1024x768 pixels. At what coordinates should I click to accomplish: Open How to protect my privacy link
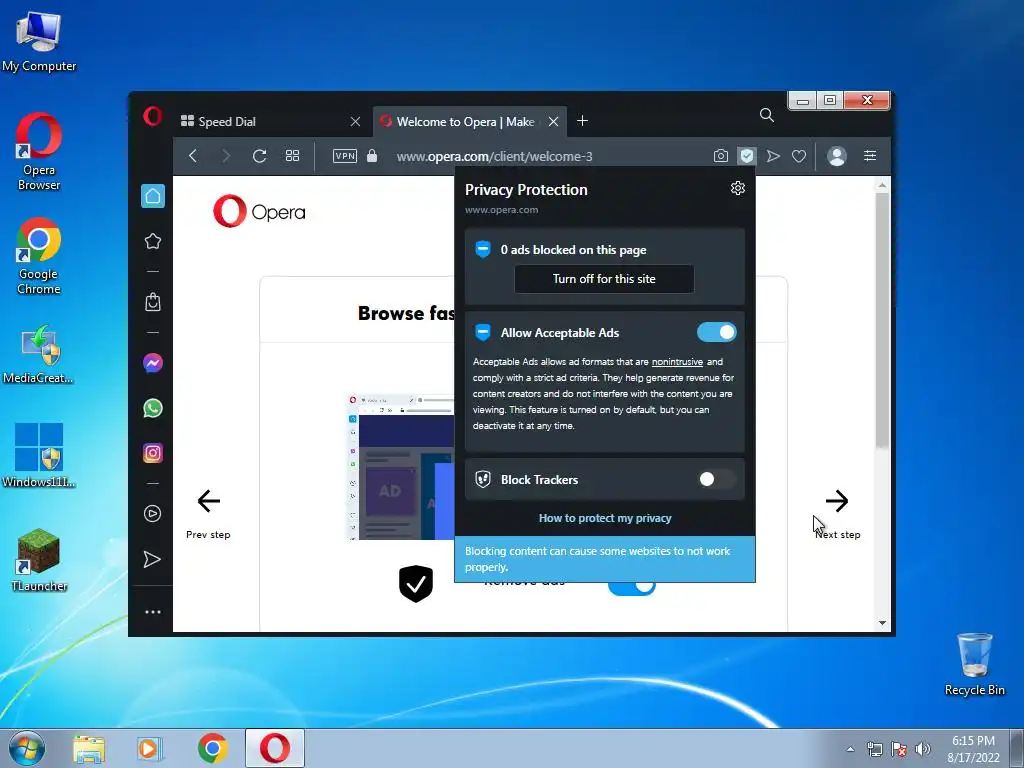pyautogui.click(x=605, y=518)
